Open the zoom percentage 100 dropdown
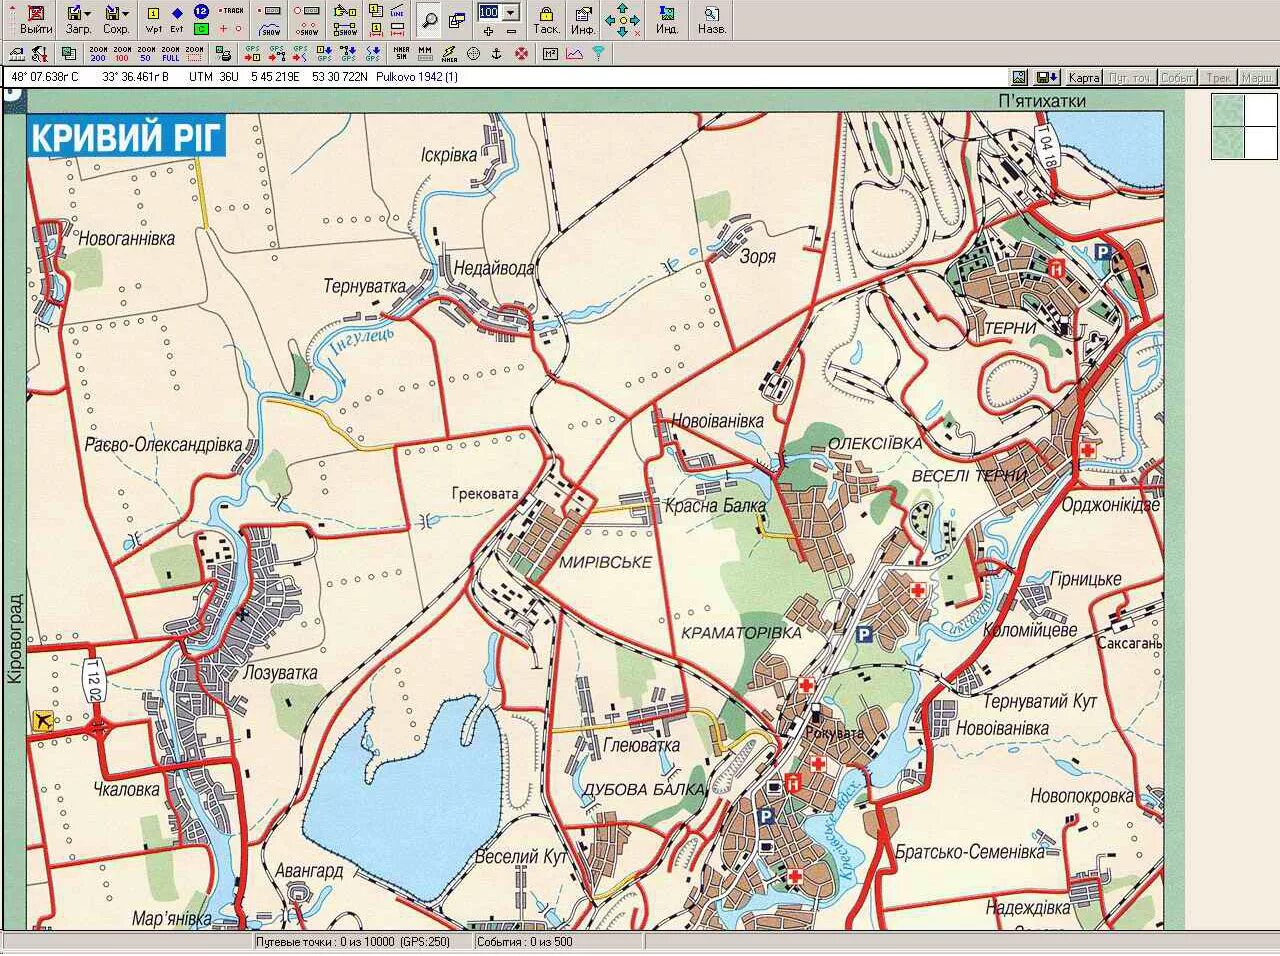This screenshot has width=1280, height=956. pyautogui.click(x=511, y=12)
